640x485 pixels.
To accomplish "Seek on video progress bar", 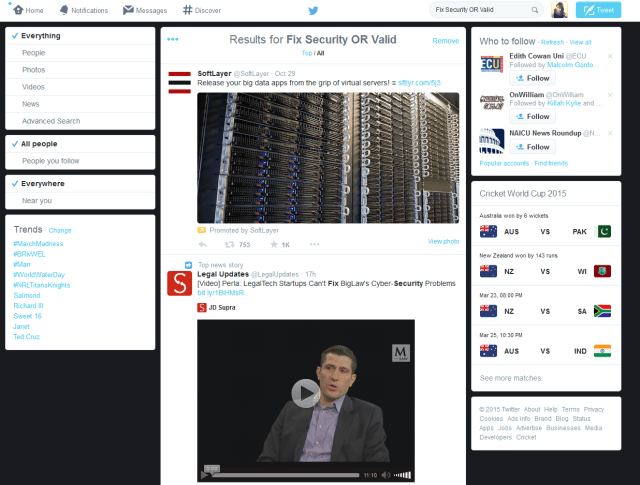I will (286, 475).
